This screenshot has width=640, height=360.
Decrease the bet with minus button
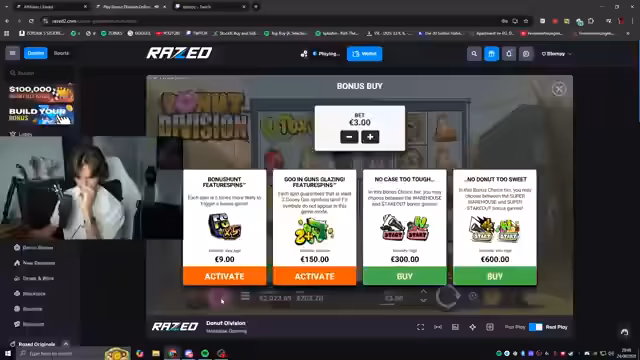pyautogui.click(x=349, y=137)
